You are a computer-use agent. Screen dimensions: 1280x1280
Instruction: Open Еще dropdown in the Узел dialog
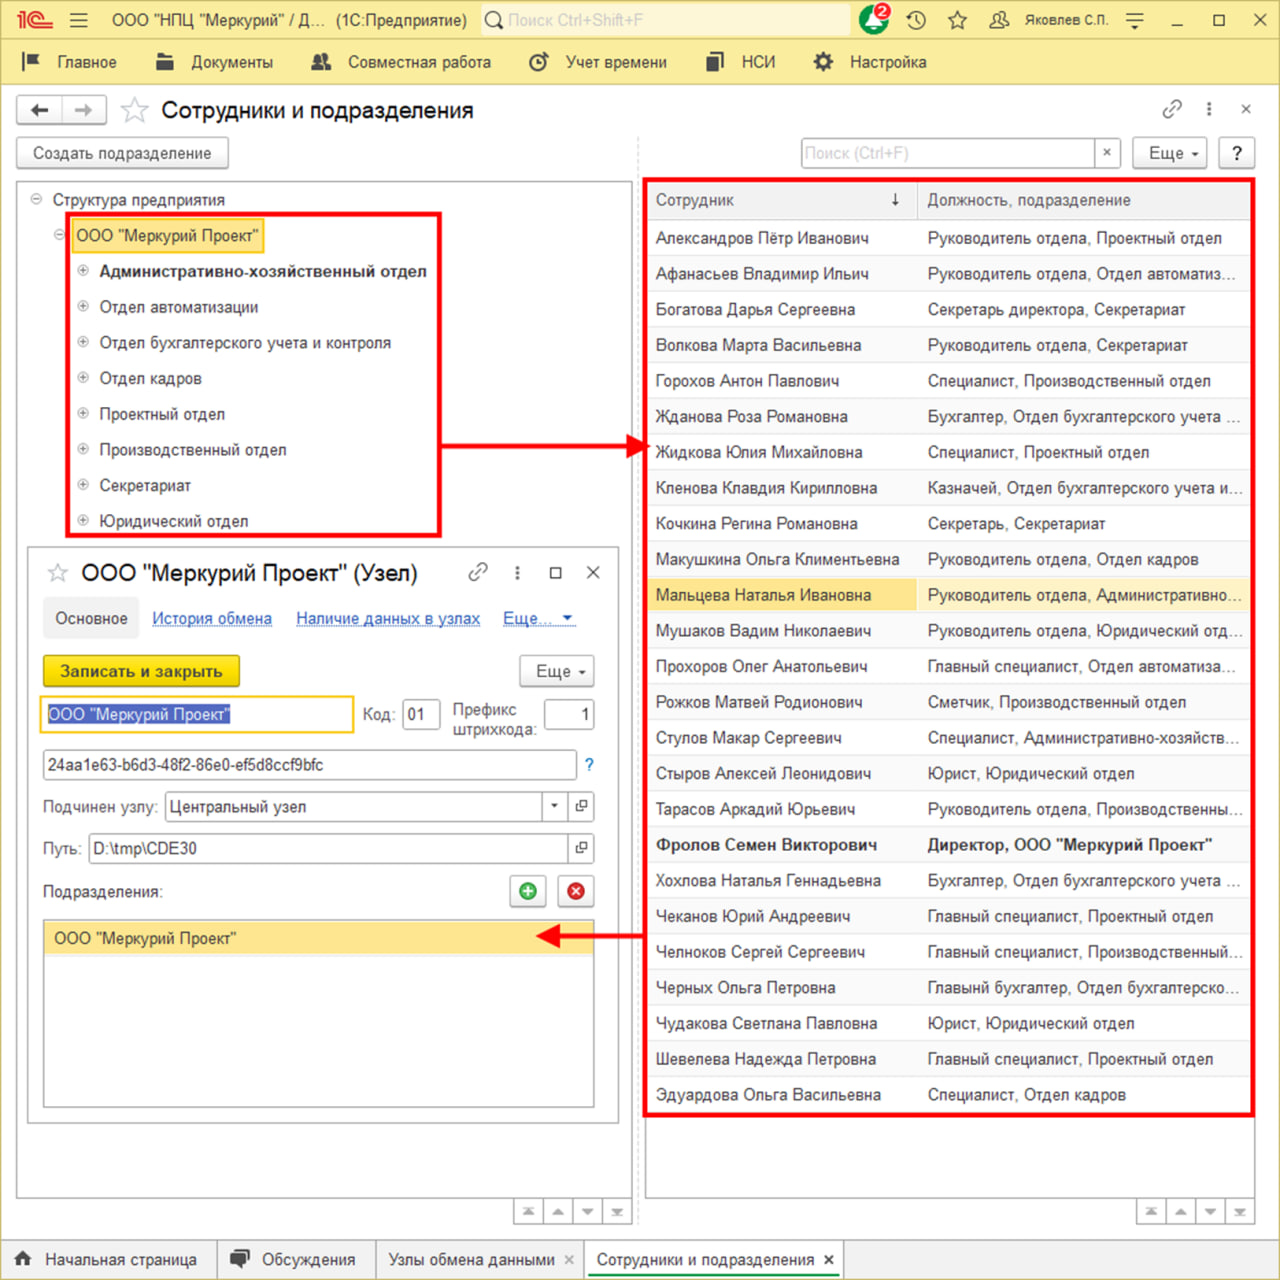coord(557,671)
